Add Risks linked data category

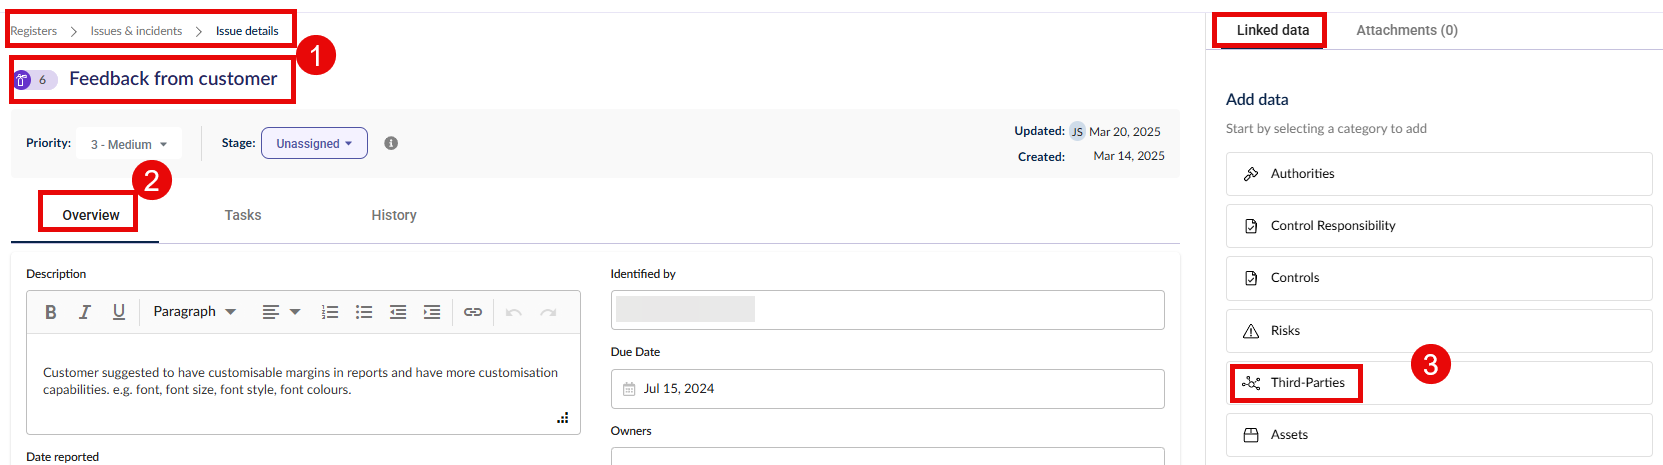pos(1439,331)
